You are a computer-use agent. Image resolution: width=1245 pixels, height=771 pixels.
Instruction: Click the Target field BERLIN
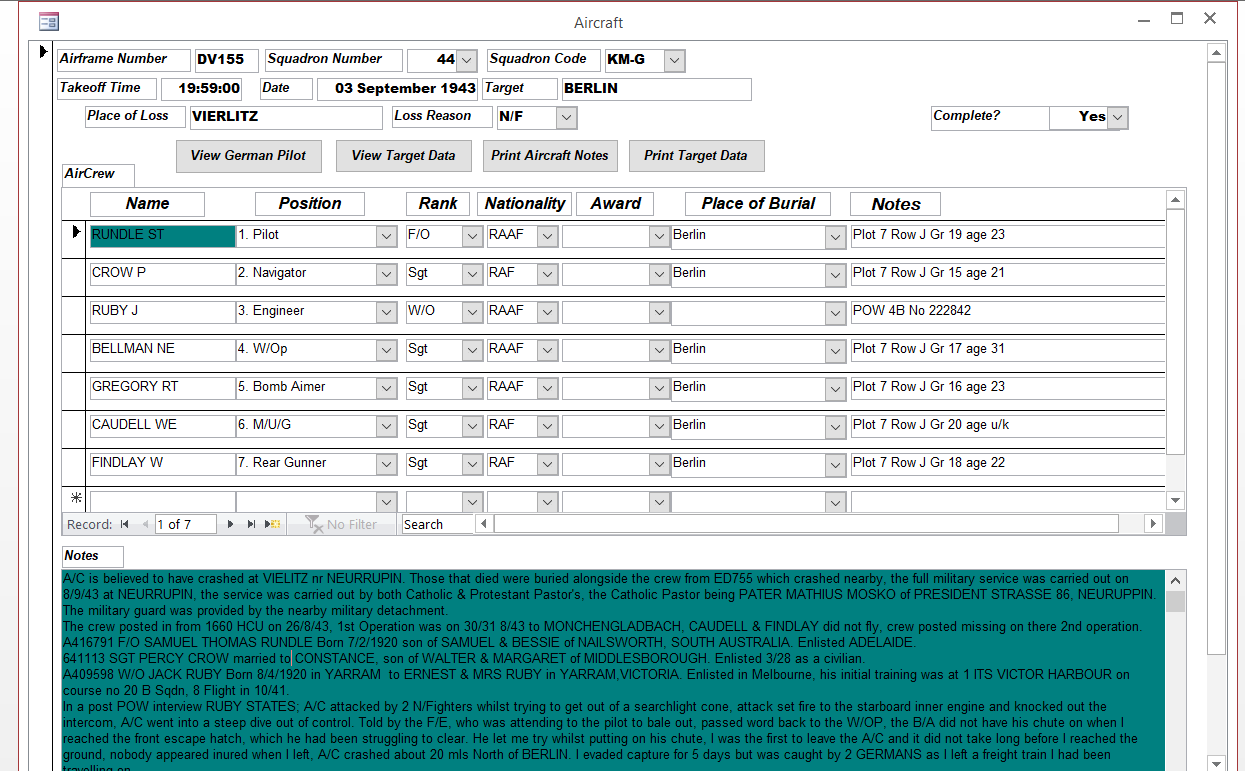[x=656, y=89]
